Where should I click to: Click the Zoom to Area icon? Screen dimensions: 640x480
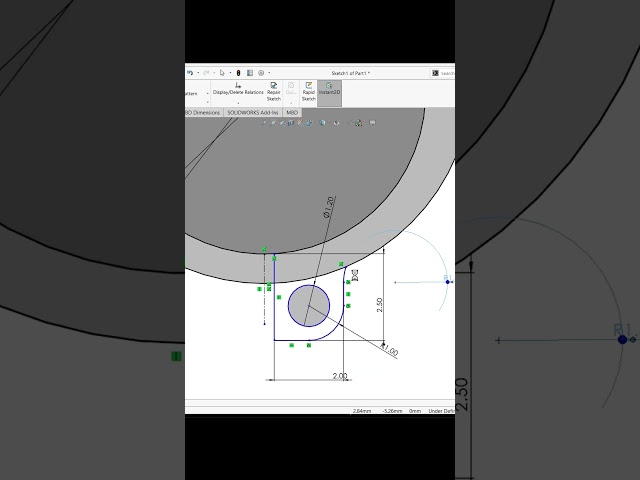[x=273, y=123]
